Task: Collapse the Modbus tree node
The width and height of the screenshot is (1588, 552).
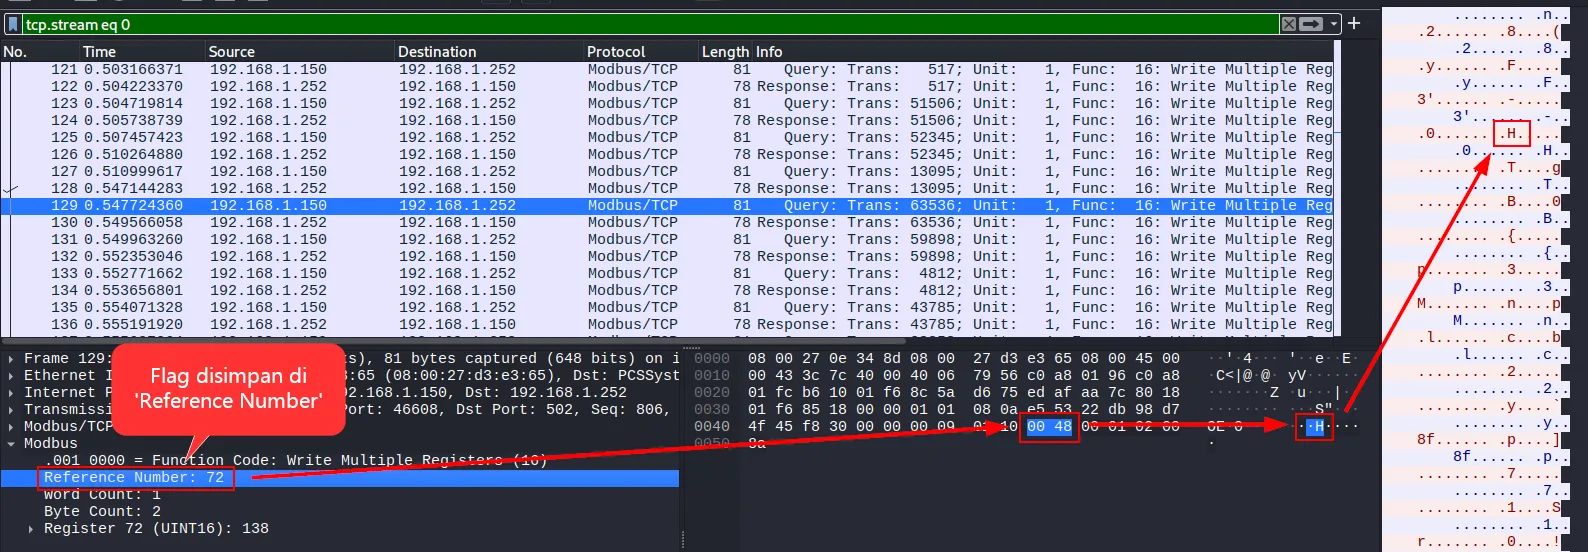Action: [x=11, y=443]
